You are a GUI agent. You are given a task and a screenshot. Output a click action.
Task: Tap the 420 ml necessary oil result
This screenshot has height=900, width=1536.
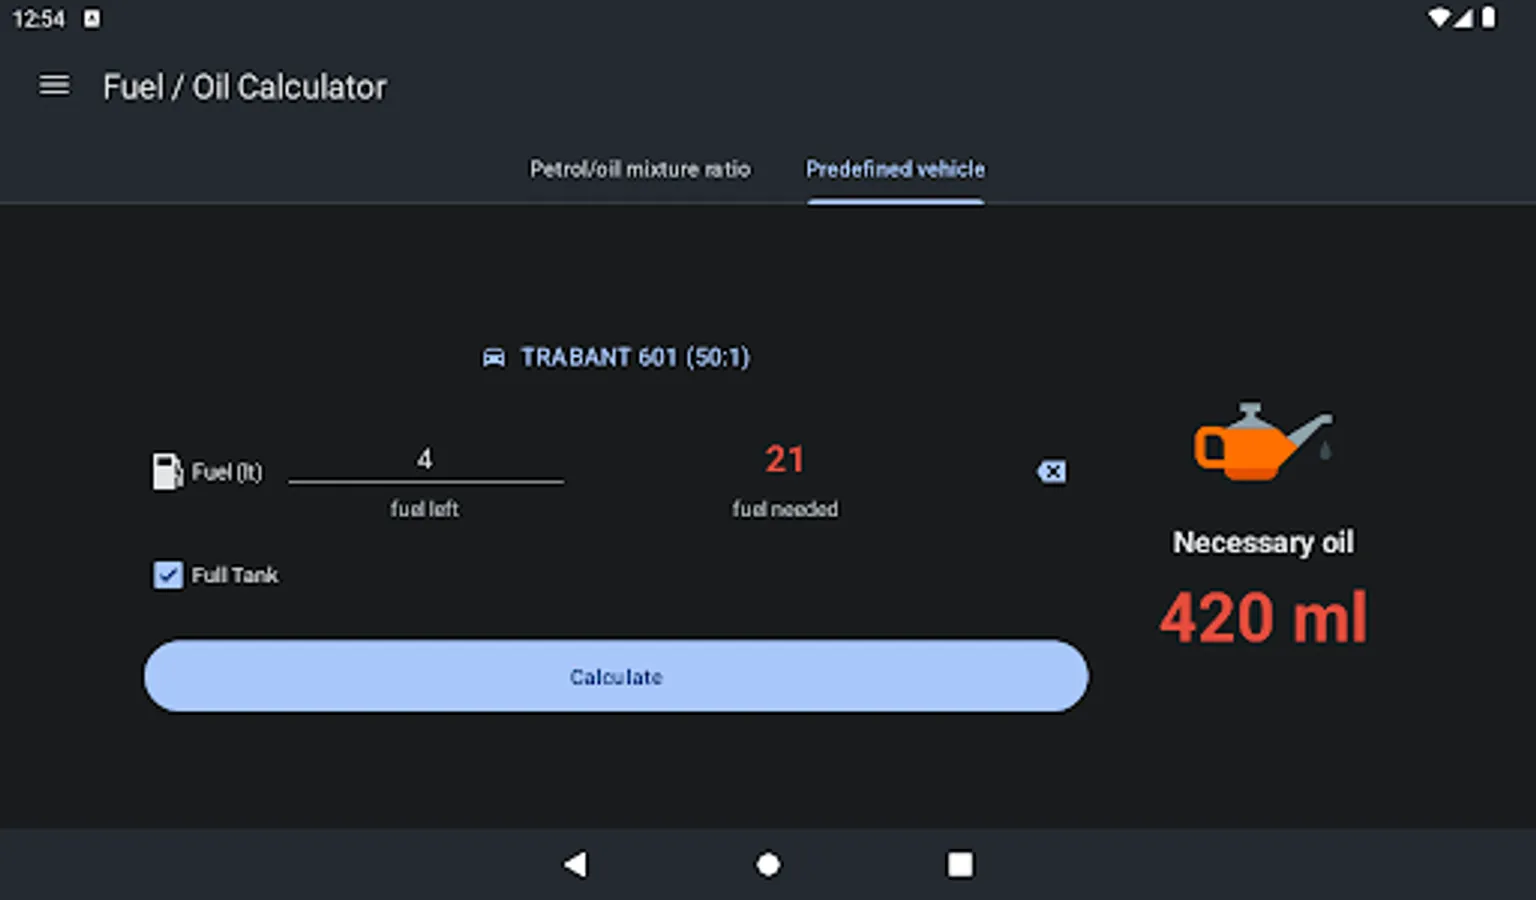1263,617
